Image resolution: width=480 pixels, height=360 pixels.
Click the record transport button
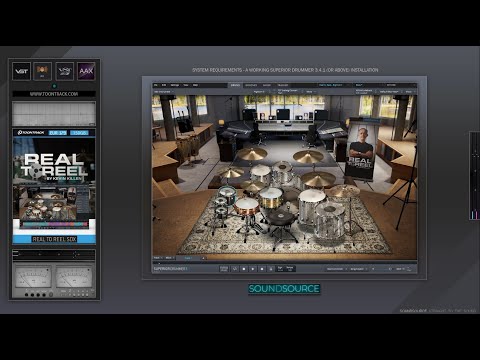point(262,269)
